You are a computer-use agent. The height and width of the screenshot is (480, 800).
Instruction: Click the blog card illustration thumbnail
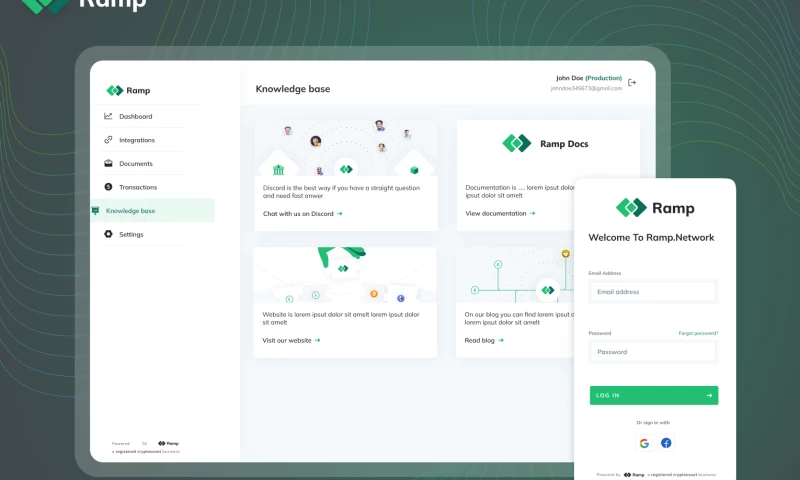(515, 275)
